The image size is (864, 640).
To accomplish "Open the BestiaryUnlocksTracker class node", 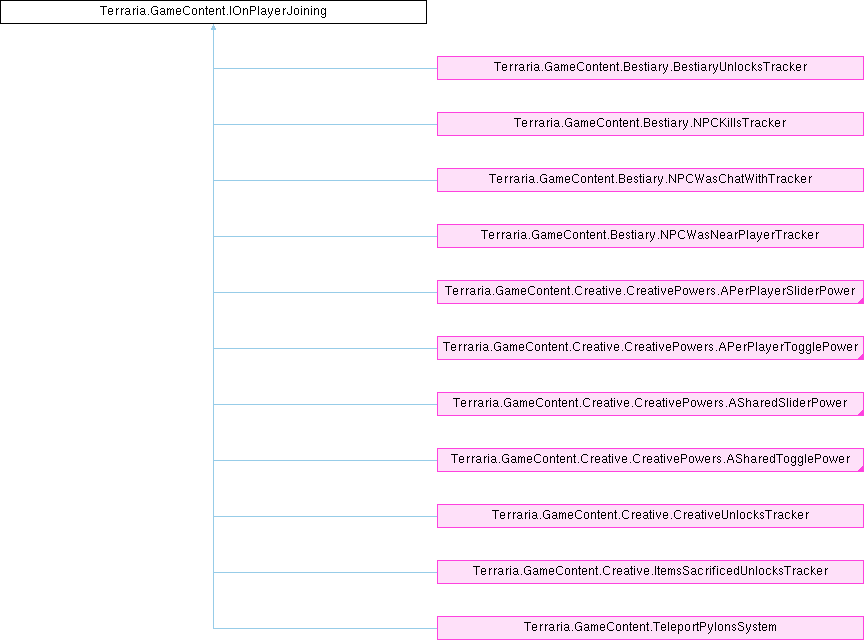I will point(650,68).
